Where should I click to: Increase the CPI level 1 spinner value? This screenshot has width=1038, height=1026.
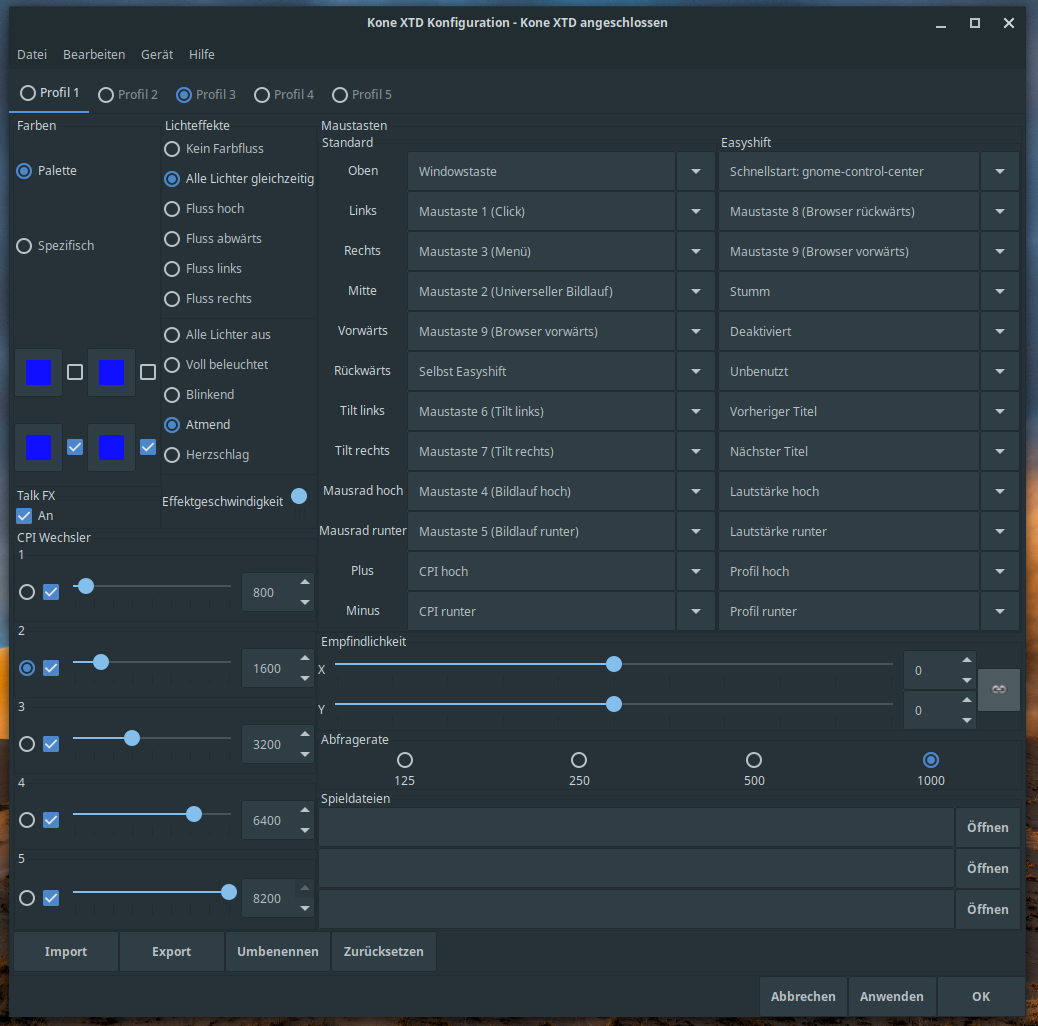305,582
